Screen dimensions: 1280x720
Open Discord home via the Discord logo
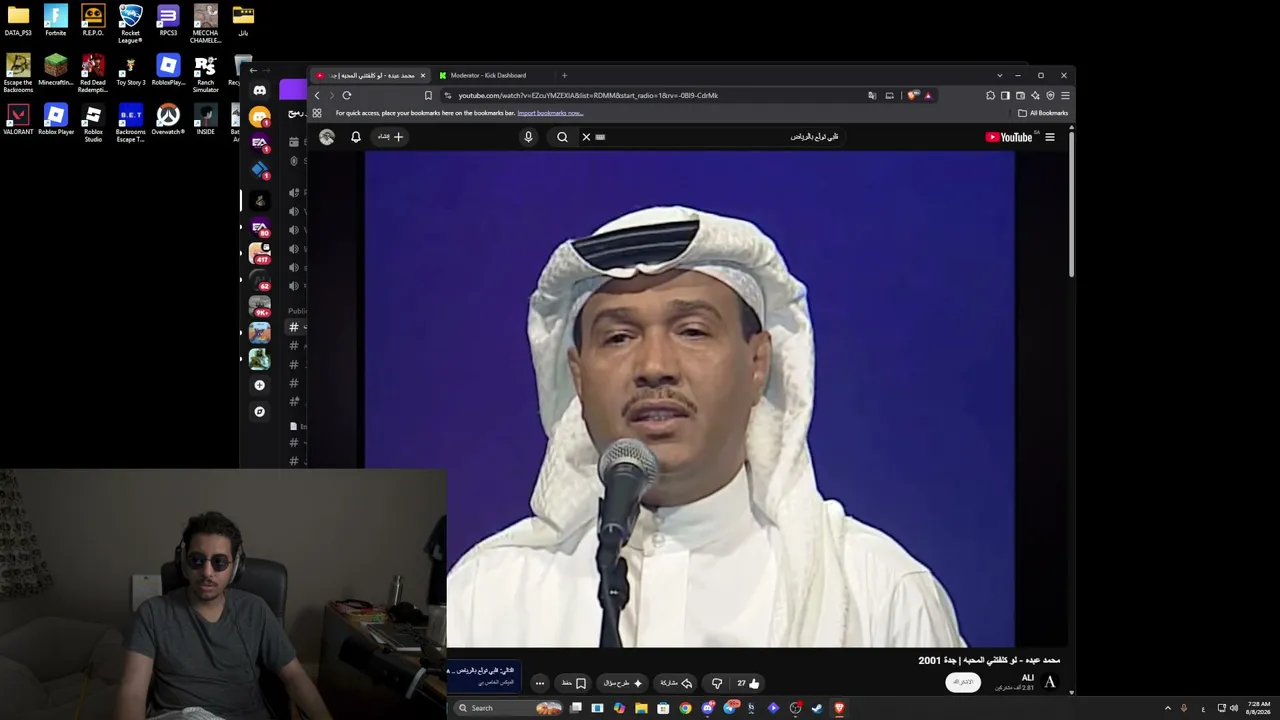(x=260, y=90)
